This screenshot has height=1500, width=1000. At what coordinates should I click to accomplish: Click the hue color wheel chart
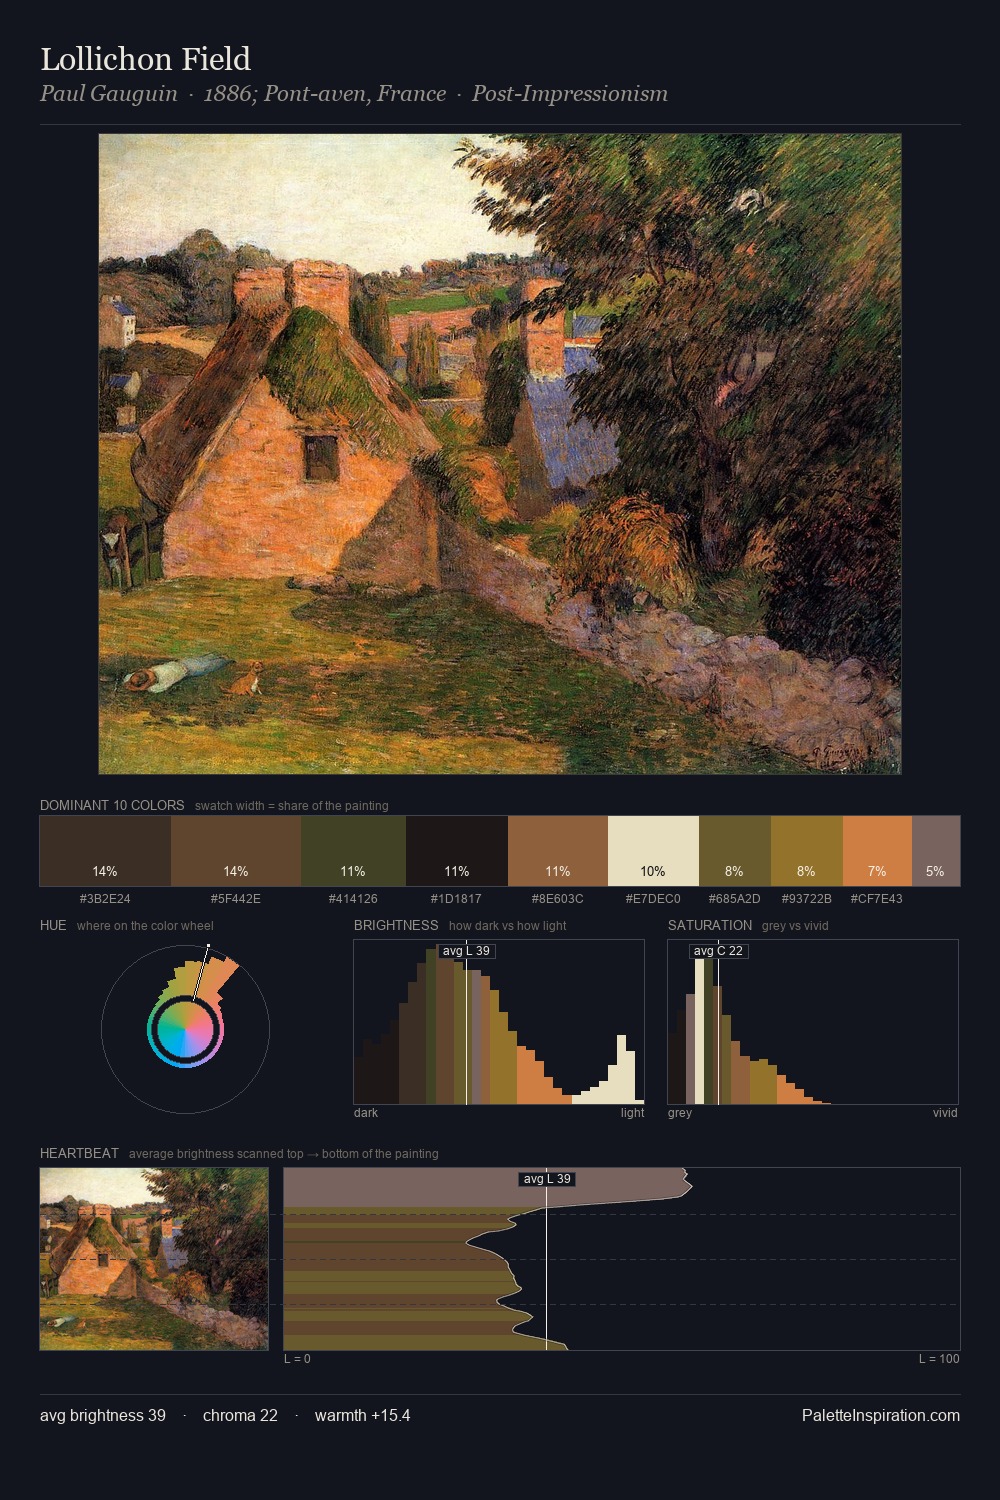(185, 1029)
